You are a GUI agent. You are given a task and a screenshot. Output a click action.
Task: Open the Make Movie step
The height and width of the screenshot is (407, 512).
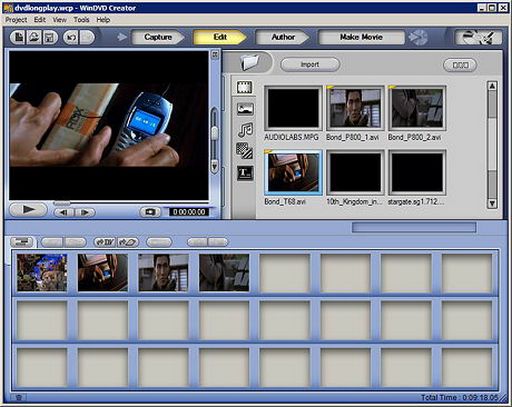[x=361, y=37]
